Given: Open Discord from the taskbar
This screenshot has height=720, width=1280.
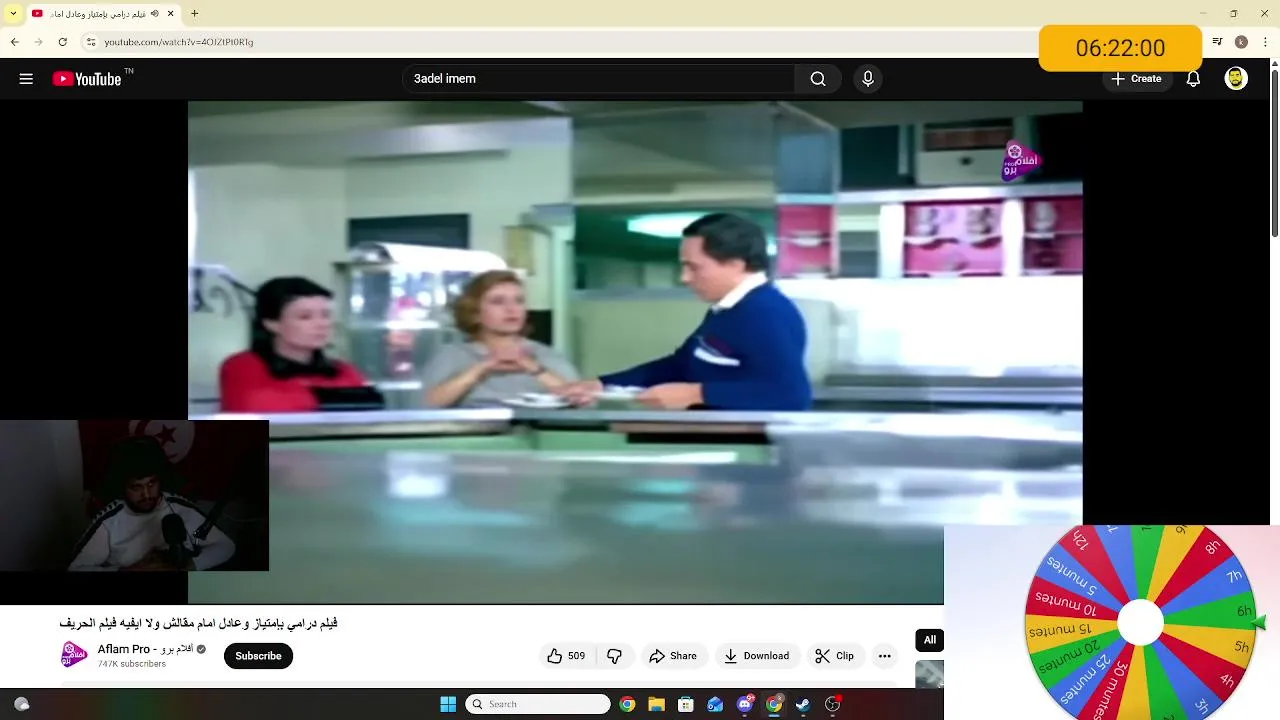Looking at the screenshot, I should (745, 704).
